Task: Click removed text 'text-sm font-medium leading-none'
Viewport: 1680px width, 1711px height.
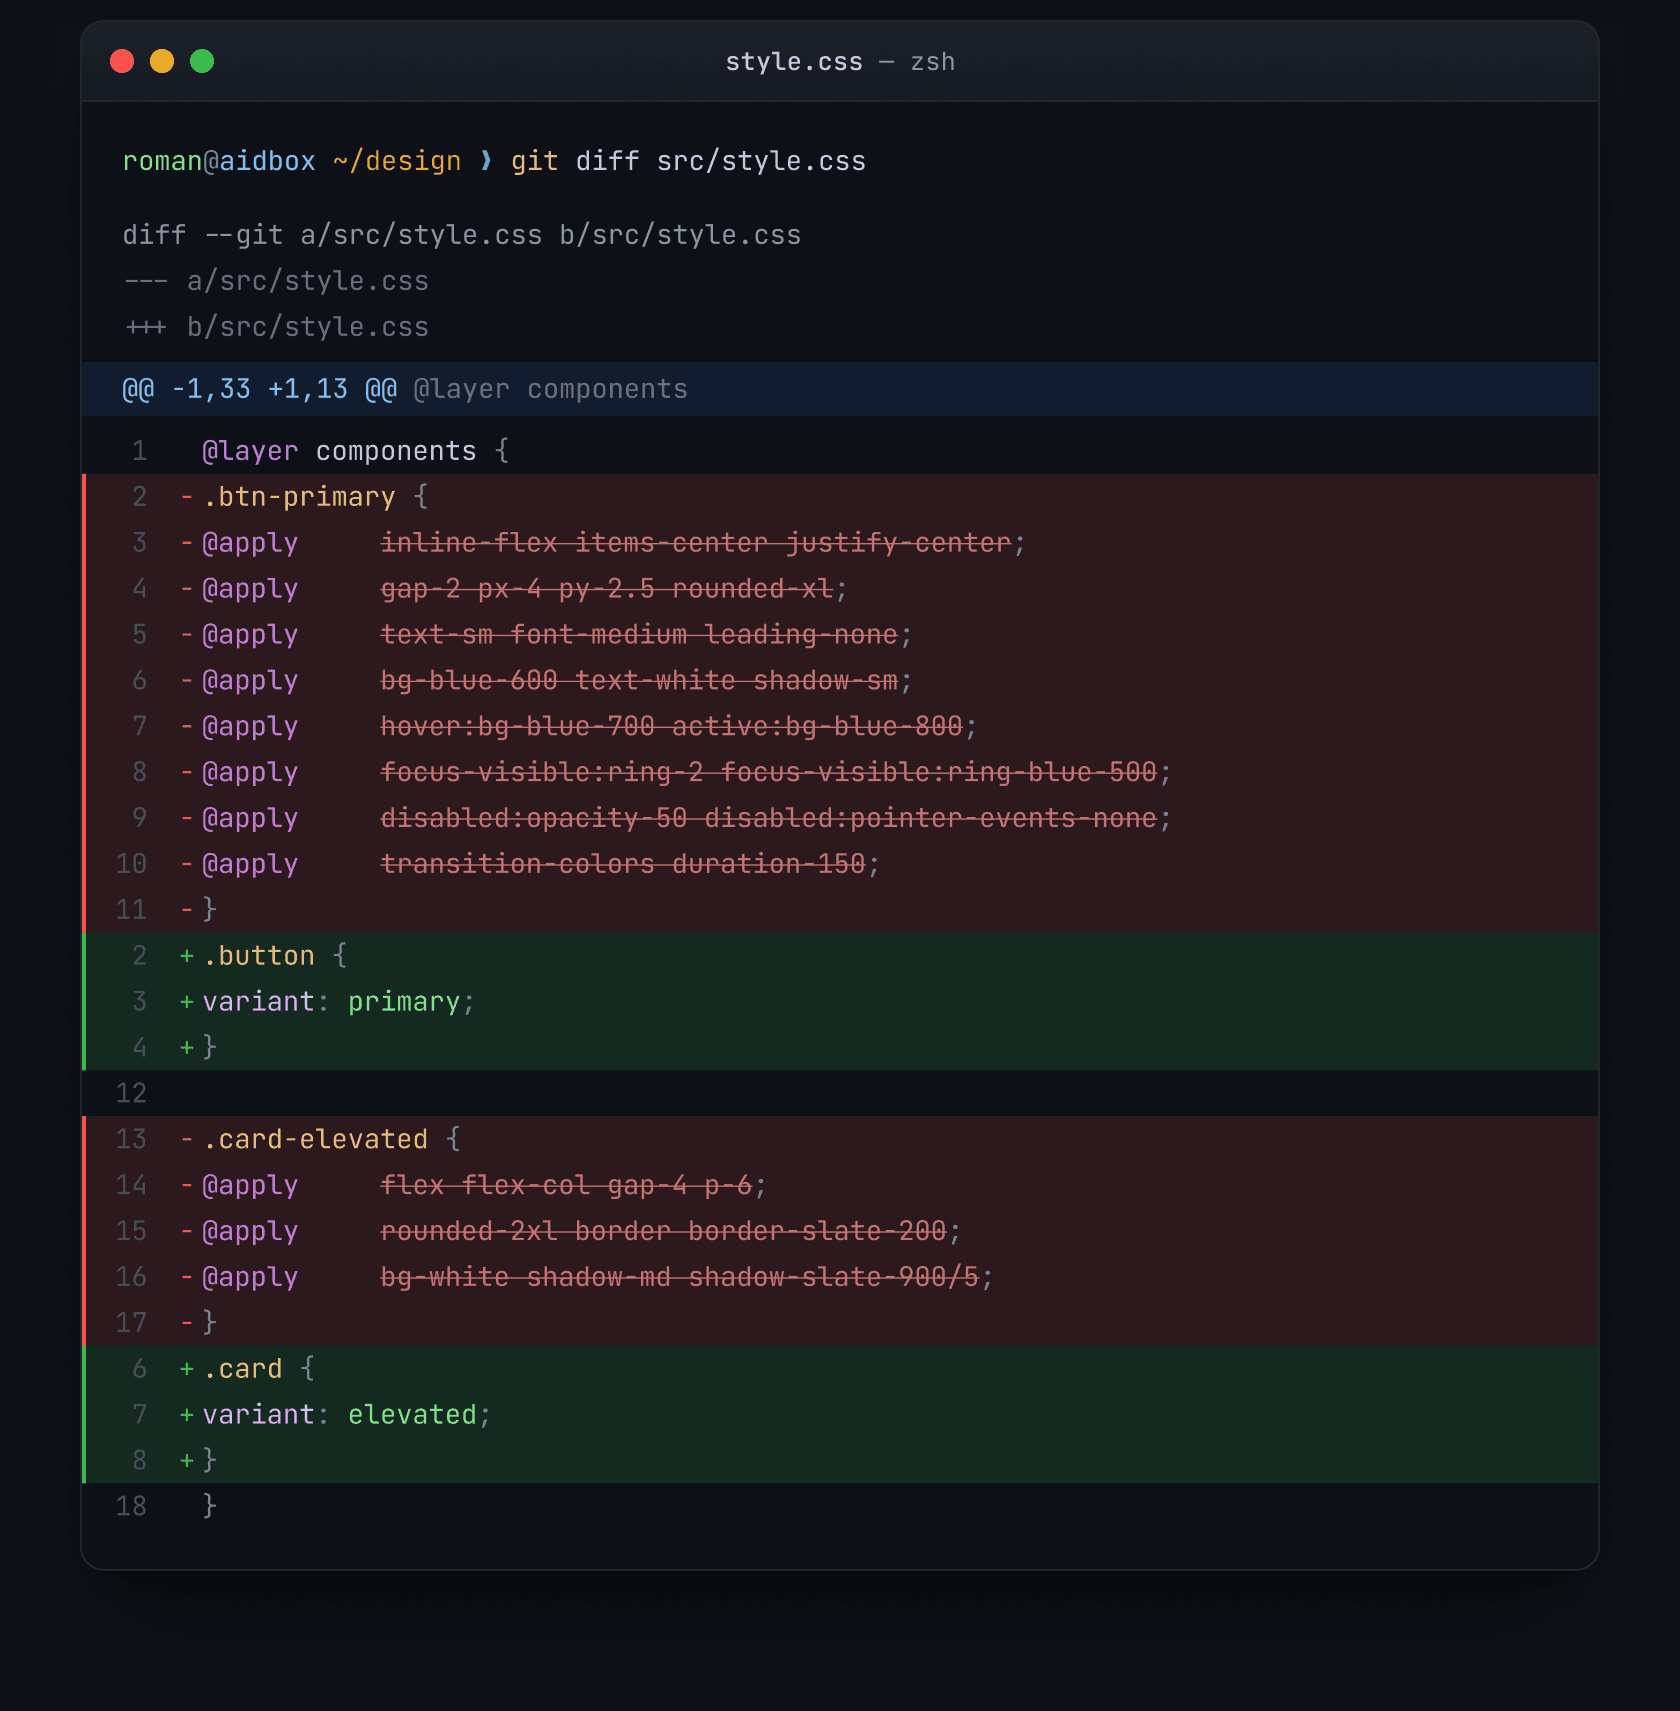Action: (639, 635)
